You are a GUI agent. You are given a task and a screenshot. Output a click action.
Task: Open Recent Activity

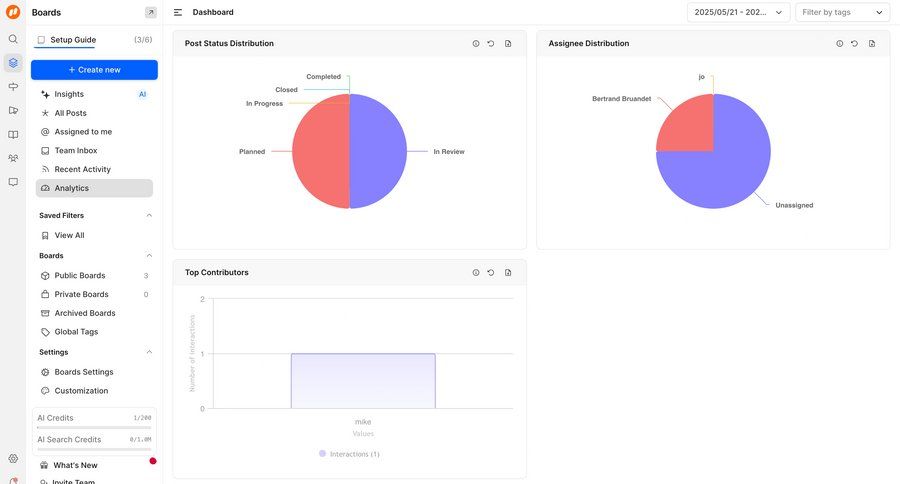[94, 169]
